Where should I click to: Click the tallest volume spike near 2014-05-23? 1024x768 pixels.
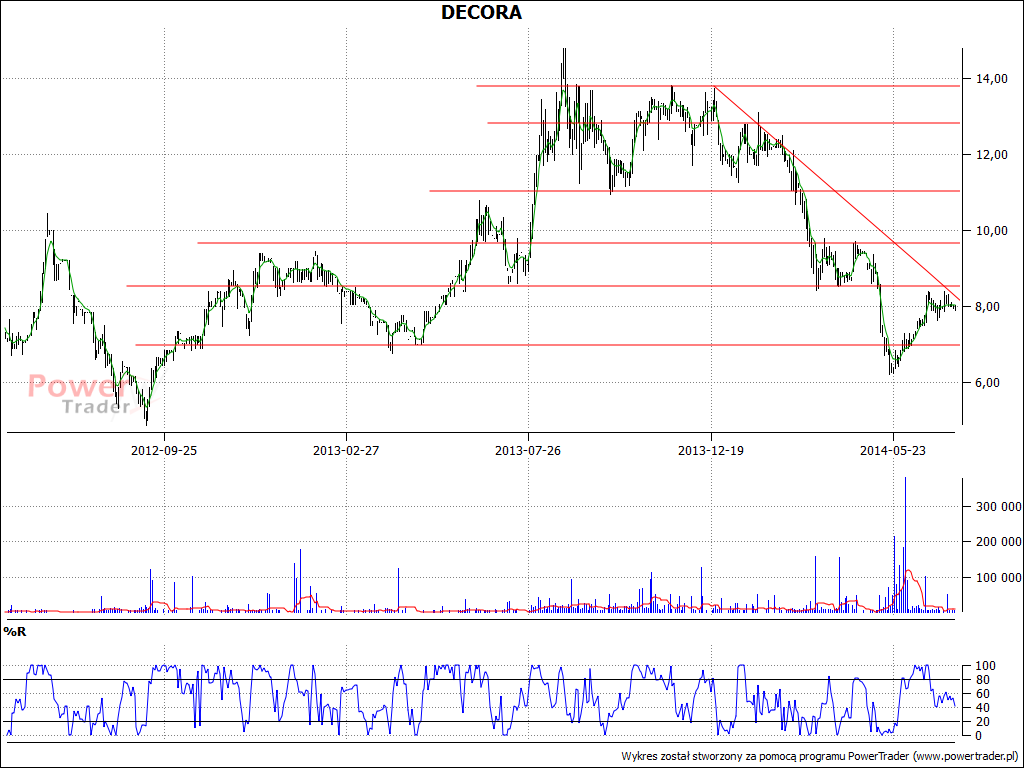point(905,544)
